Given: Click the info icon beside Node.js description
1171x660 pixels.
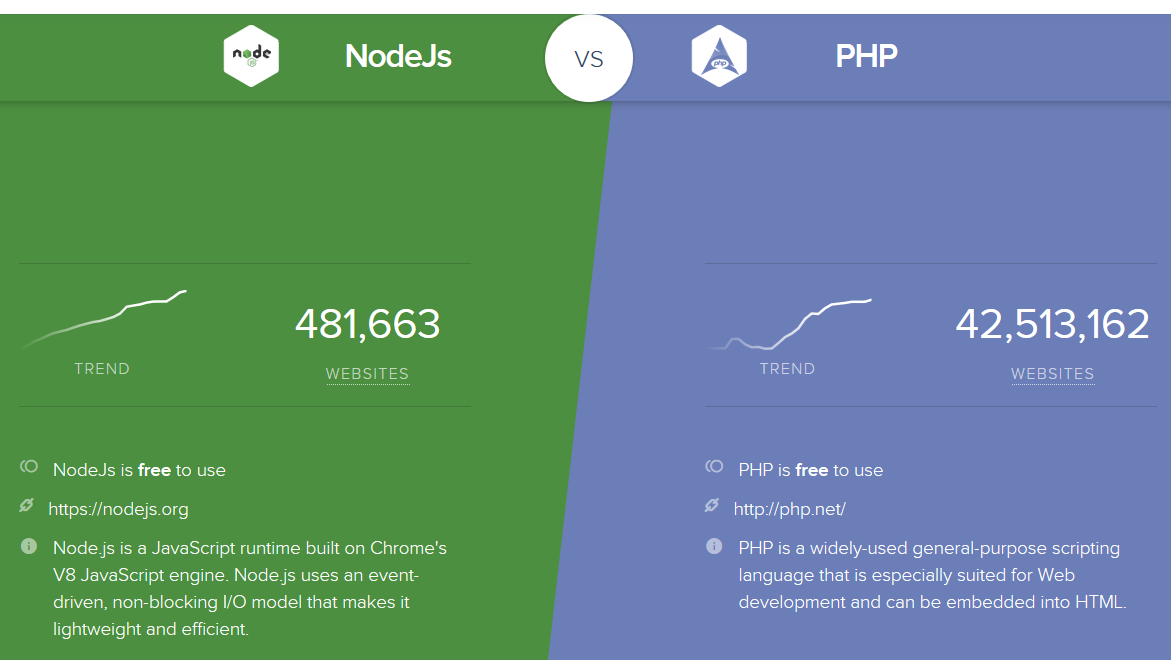Looking at the screenshot, I should pyautogui.click(x=28, y=546).
